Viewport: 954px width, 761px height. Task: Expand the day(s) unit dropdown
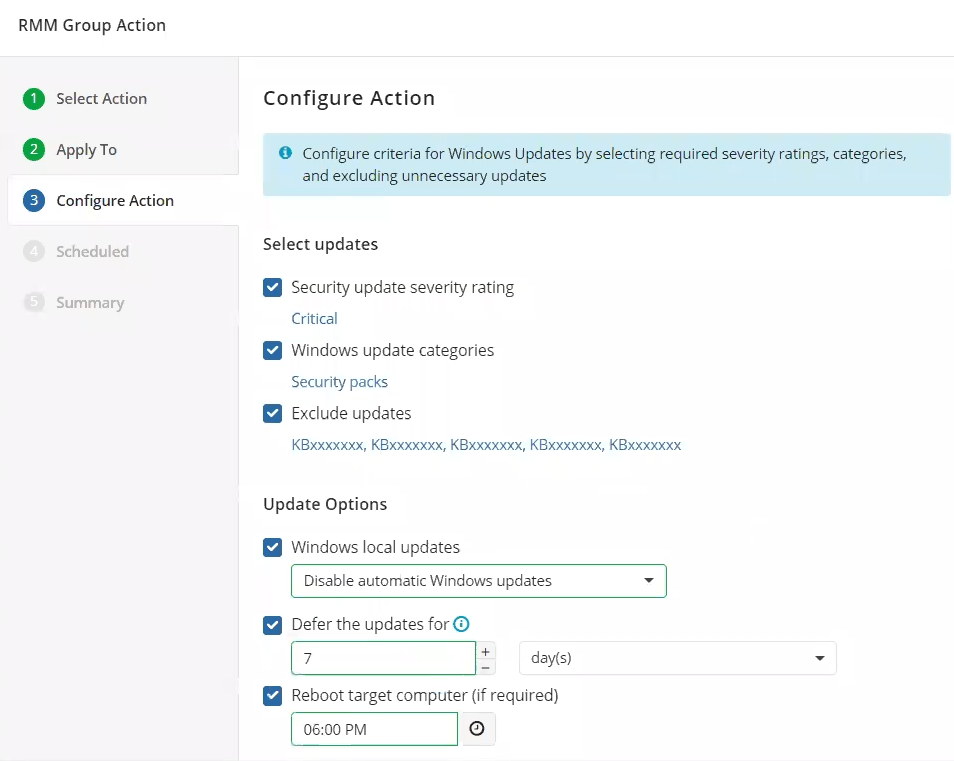click(x=677, y=658)
